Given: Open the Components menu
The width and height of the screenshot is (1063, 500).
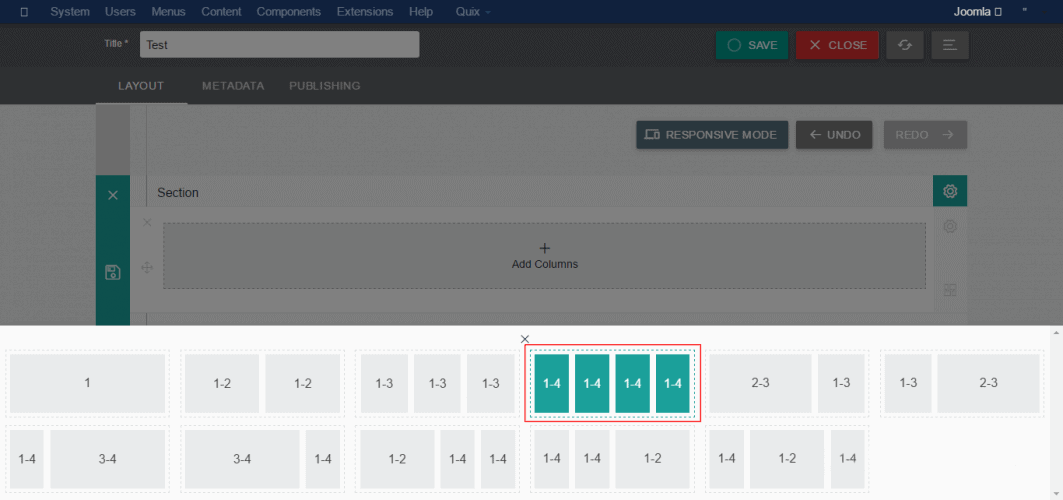Looking at the screenshot, I should (x=288, y=12).
